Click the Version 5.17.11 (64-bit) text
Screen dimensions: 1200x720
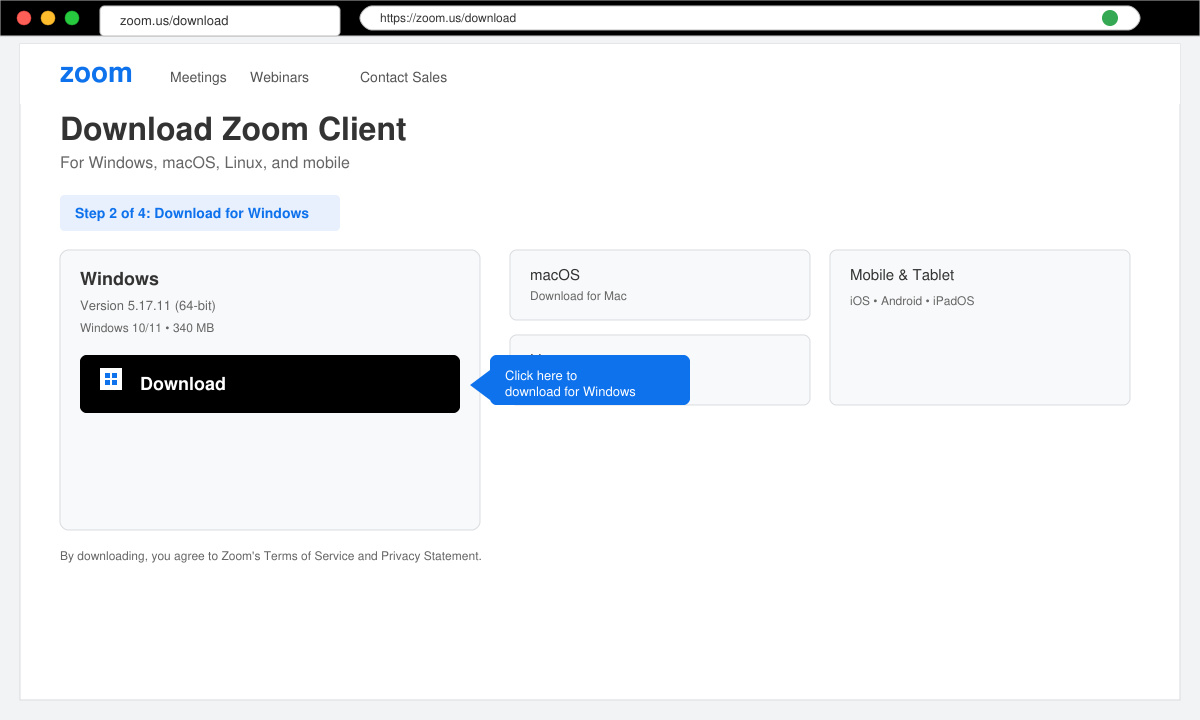click(148, 305)
